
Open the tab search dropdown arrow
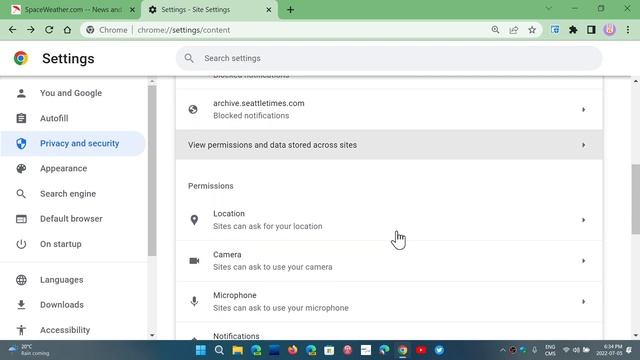[x=548, y=9]
